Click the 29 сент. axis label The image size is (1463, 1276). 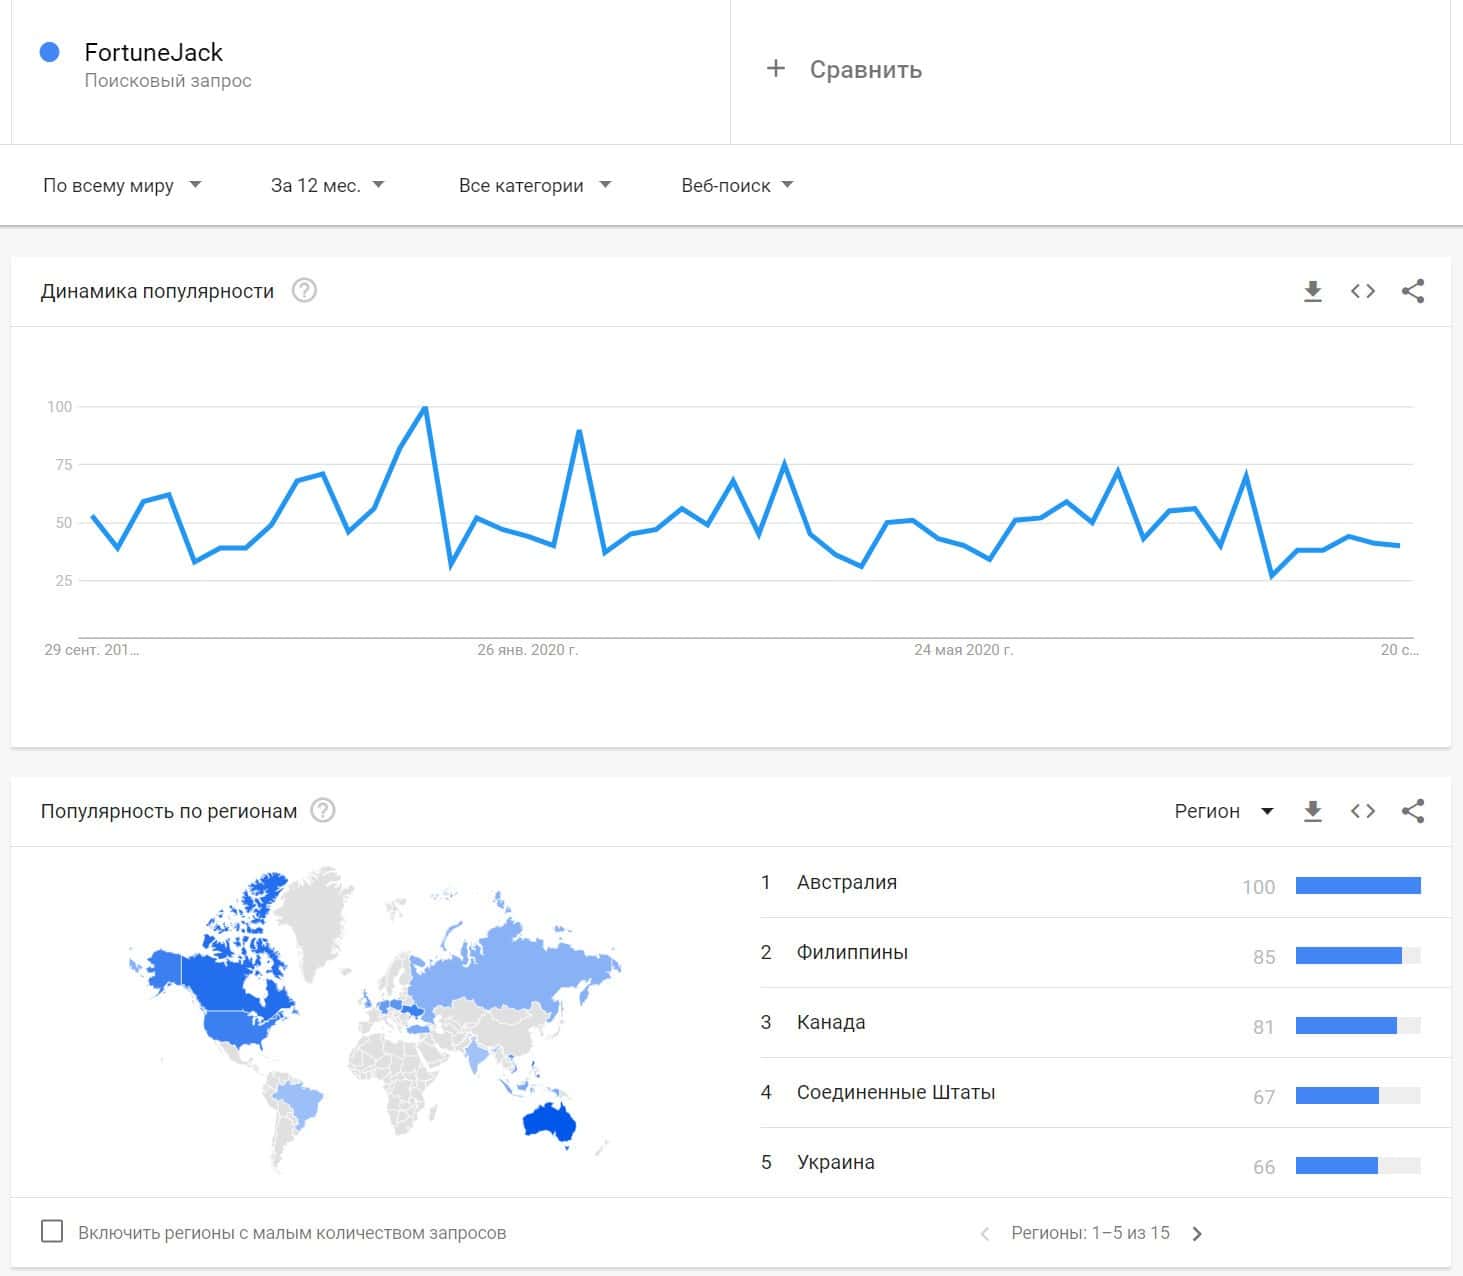click(x=92, y=650)
